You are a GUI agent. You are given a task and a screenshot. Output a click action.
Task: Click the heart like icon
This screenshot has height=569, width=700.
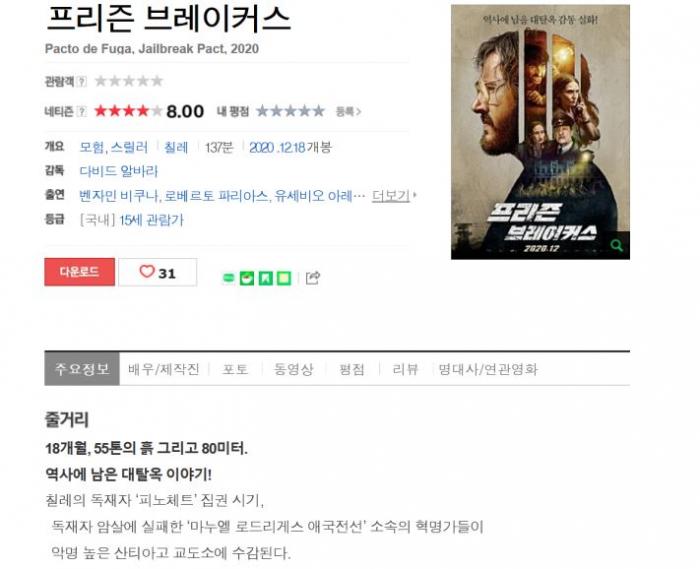pyautogui.click(x=147, y=271)
